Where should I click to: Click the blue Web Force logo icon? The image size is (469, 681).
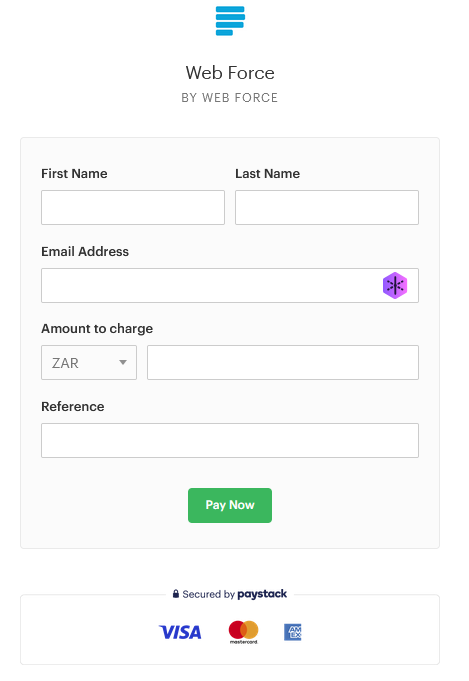230,21
